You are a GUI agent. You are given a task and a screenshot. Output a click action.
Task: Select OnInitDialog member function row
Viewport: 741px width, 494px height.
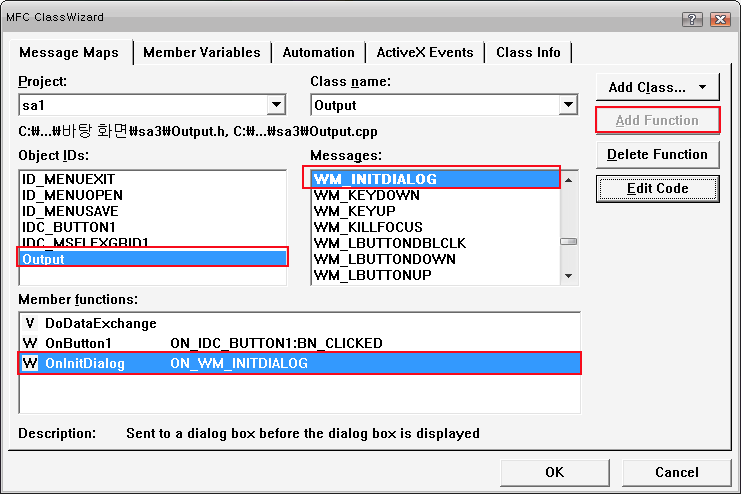pyautogui.click(x=300, y=363)
